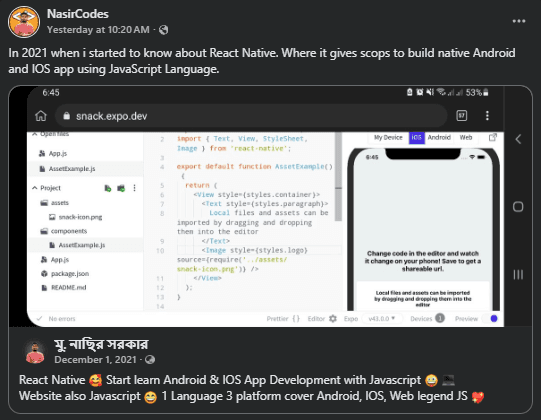
Task: Switch to the My Device tab
Action: (388, 137)
